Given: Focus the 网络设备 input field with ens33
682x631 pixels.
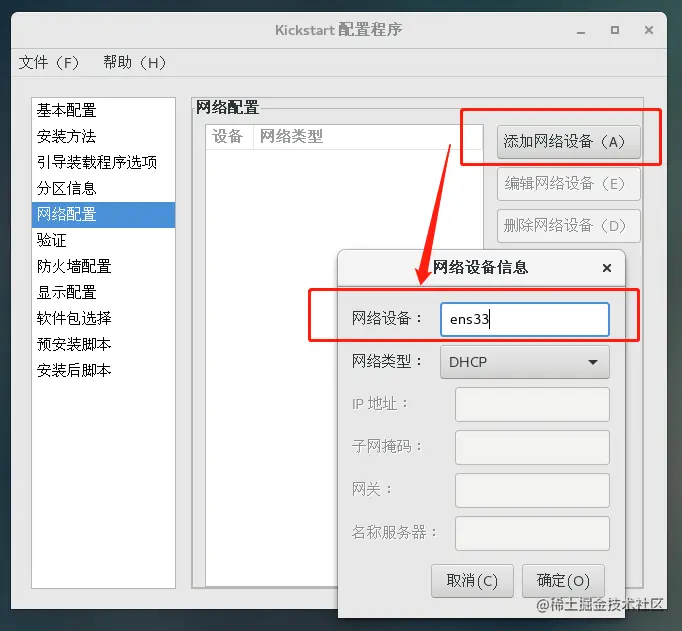Looking at the screenshot, I should (x=525, y=320).
